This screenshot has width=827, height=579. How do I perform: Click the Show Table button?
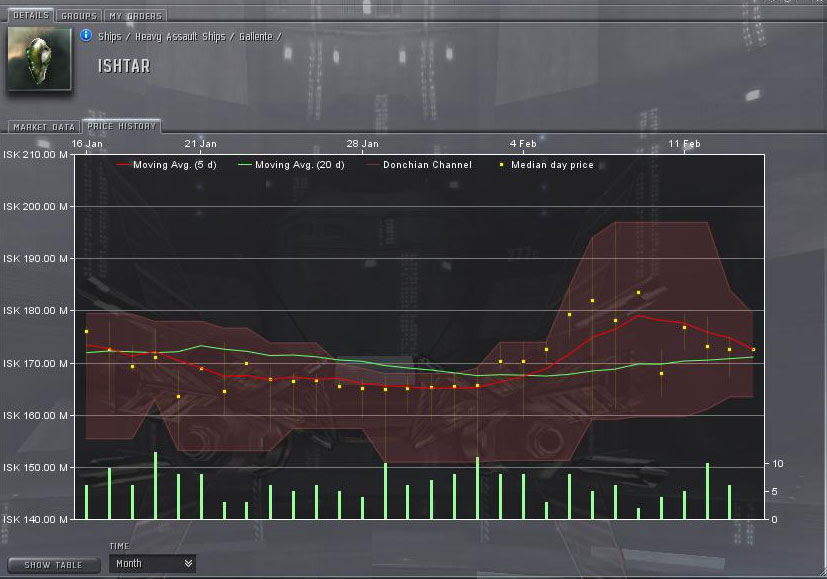[x=53, y=565]
